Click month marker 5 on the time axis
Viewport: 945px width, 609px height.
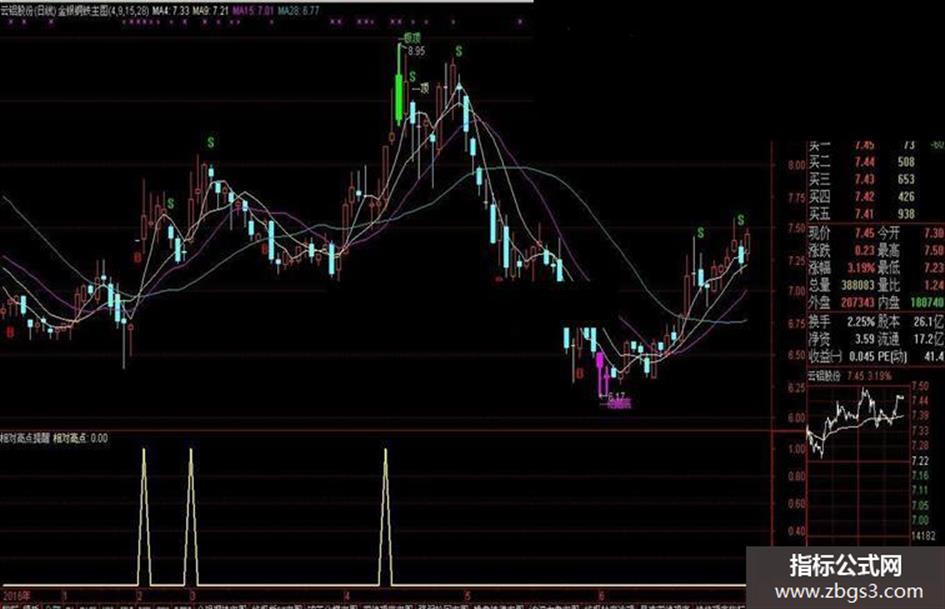point(468,596)
